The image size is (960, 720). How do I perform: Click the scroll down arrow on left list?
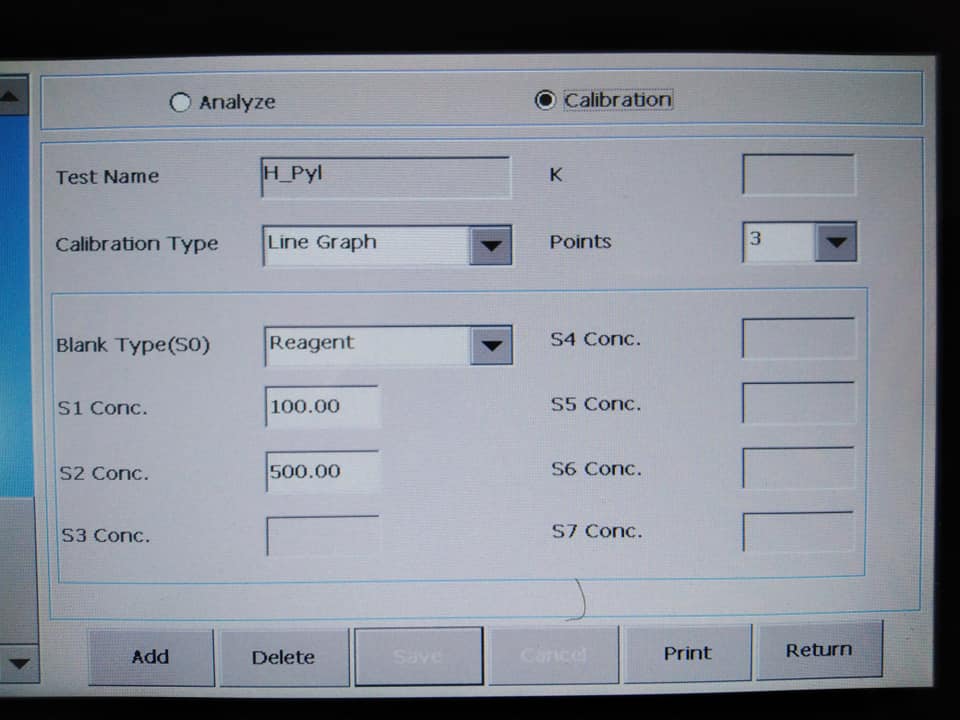18,664
